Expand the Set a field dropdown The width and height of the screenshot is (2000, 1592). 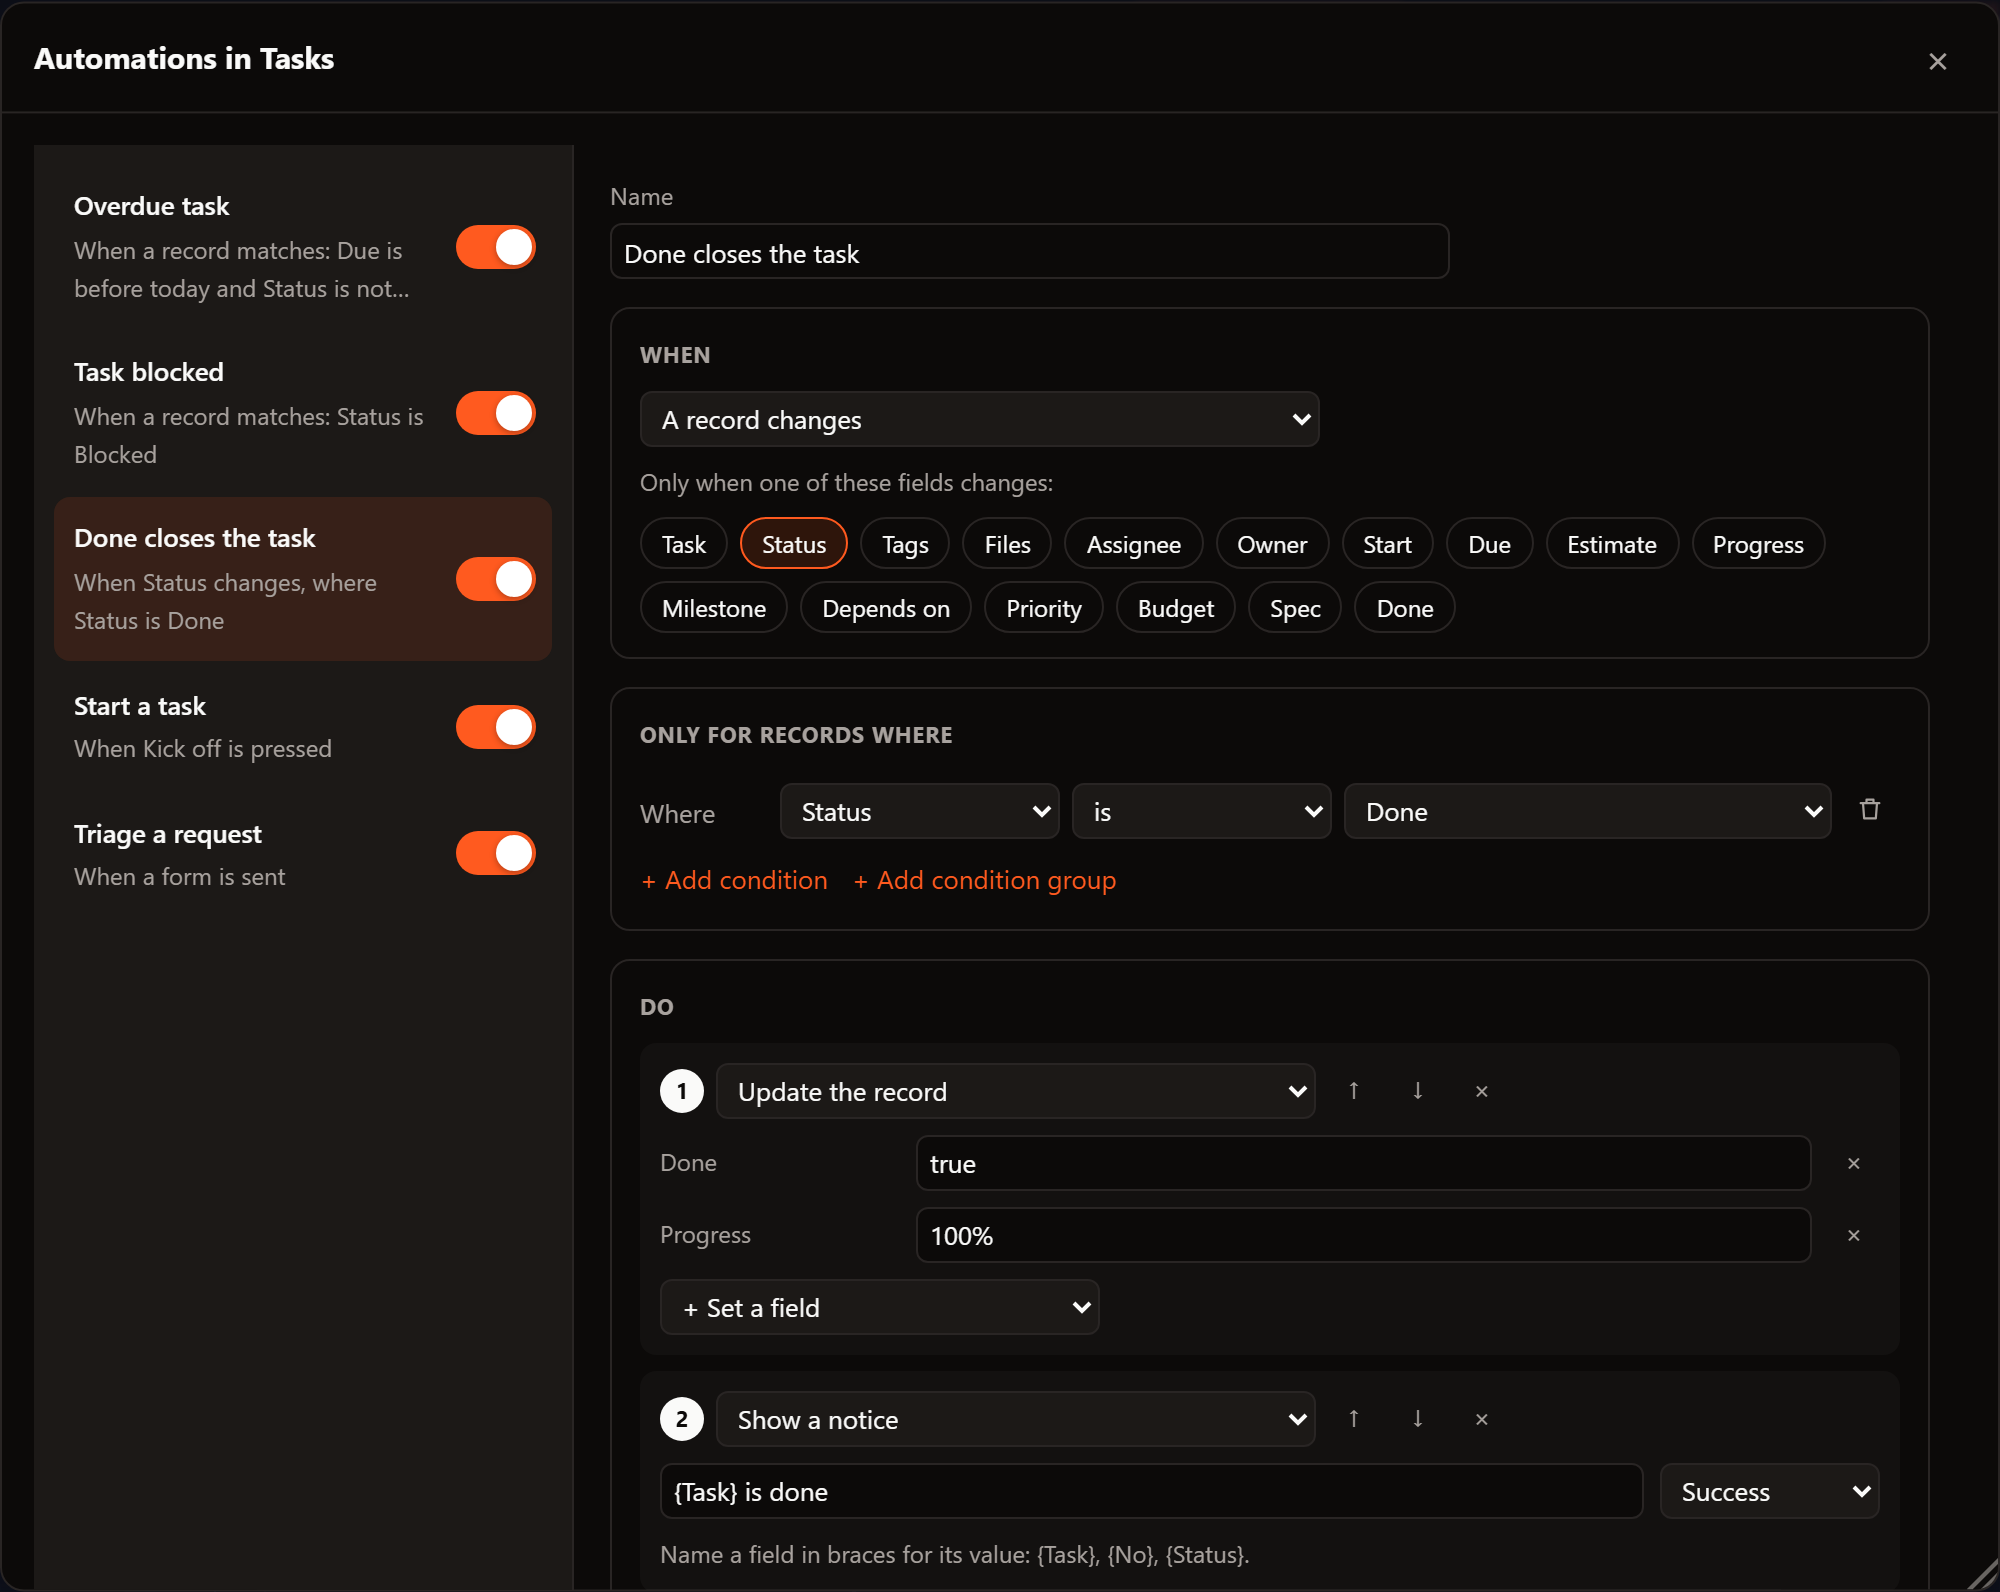point(879,1307)
